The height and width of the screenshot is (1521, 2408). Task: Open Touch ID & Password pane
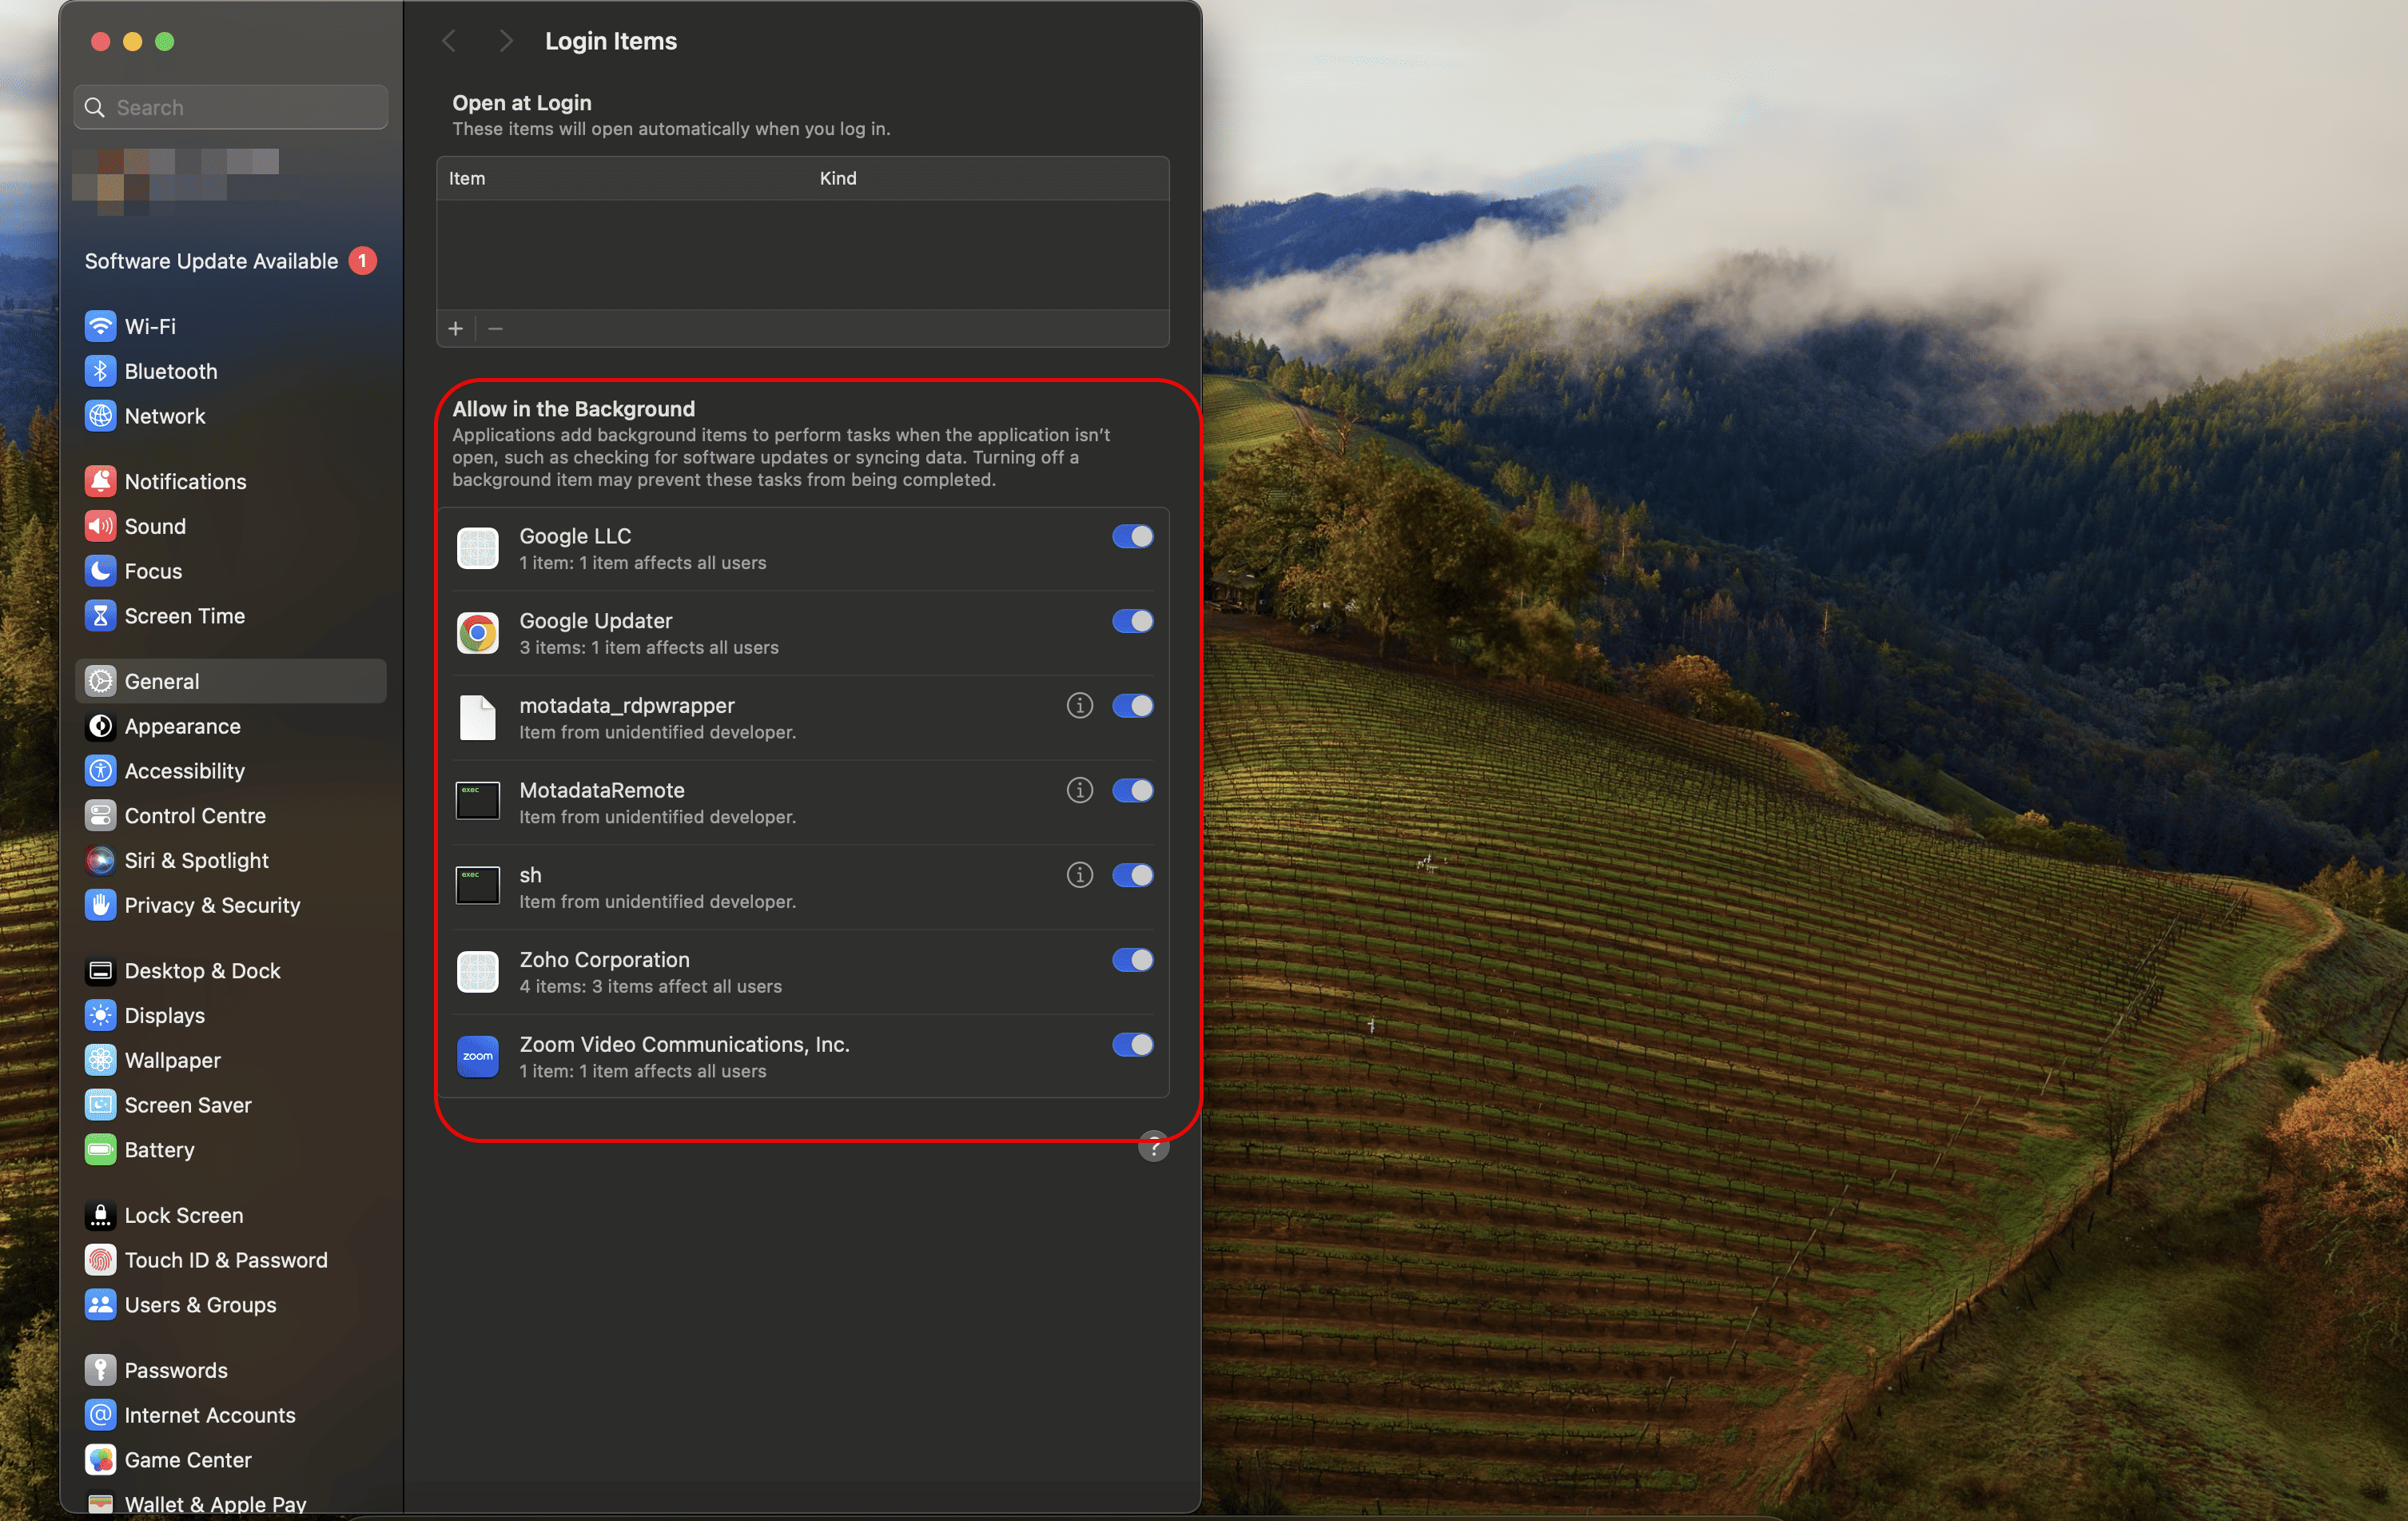[x=225, y=1260]
